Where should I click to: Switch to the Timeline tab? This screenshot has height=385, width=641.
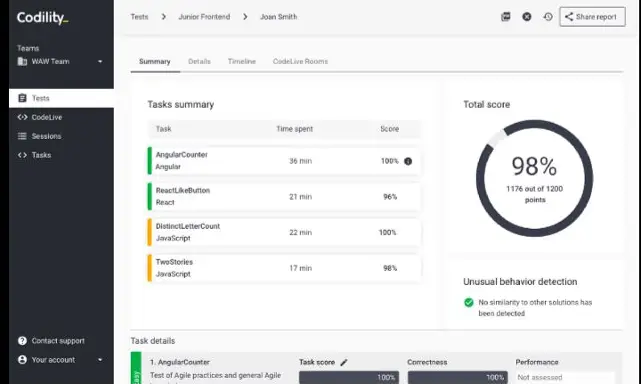[x=242, y=61]
